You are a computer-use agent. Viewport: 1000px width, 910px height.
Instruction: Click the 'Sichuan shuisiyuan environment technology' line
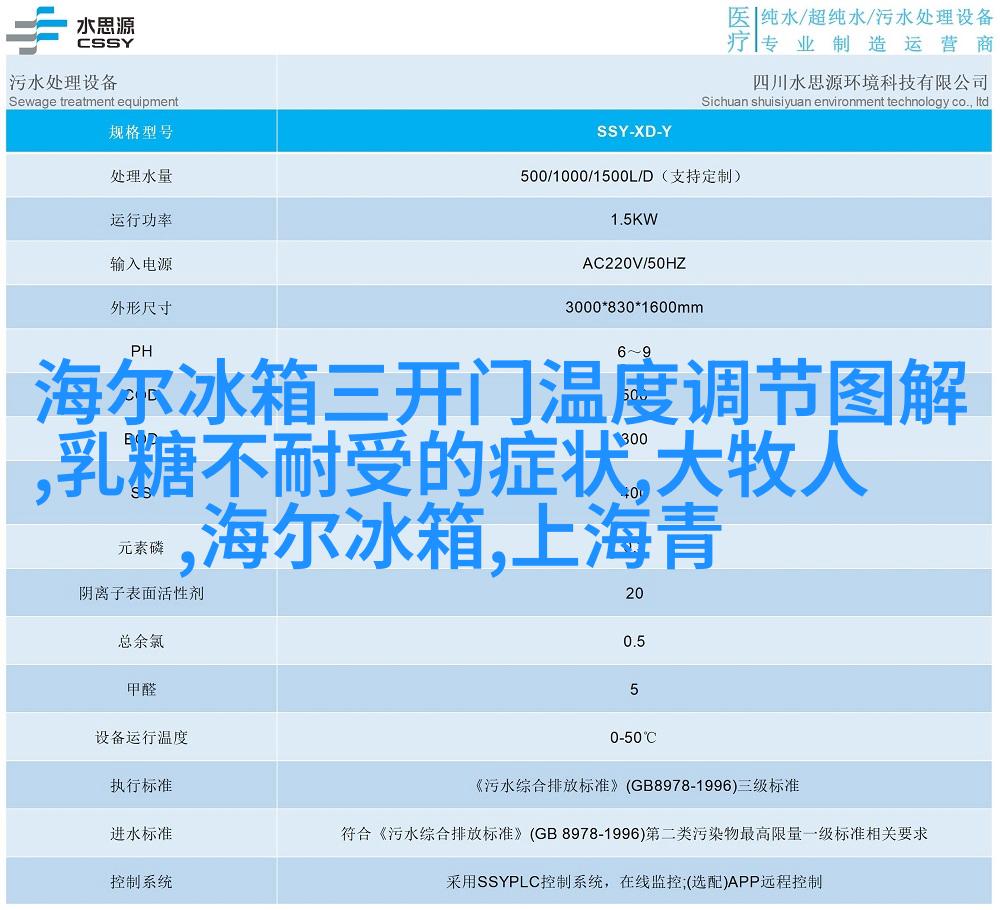(x=845, y=101)
